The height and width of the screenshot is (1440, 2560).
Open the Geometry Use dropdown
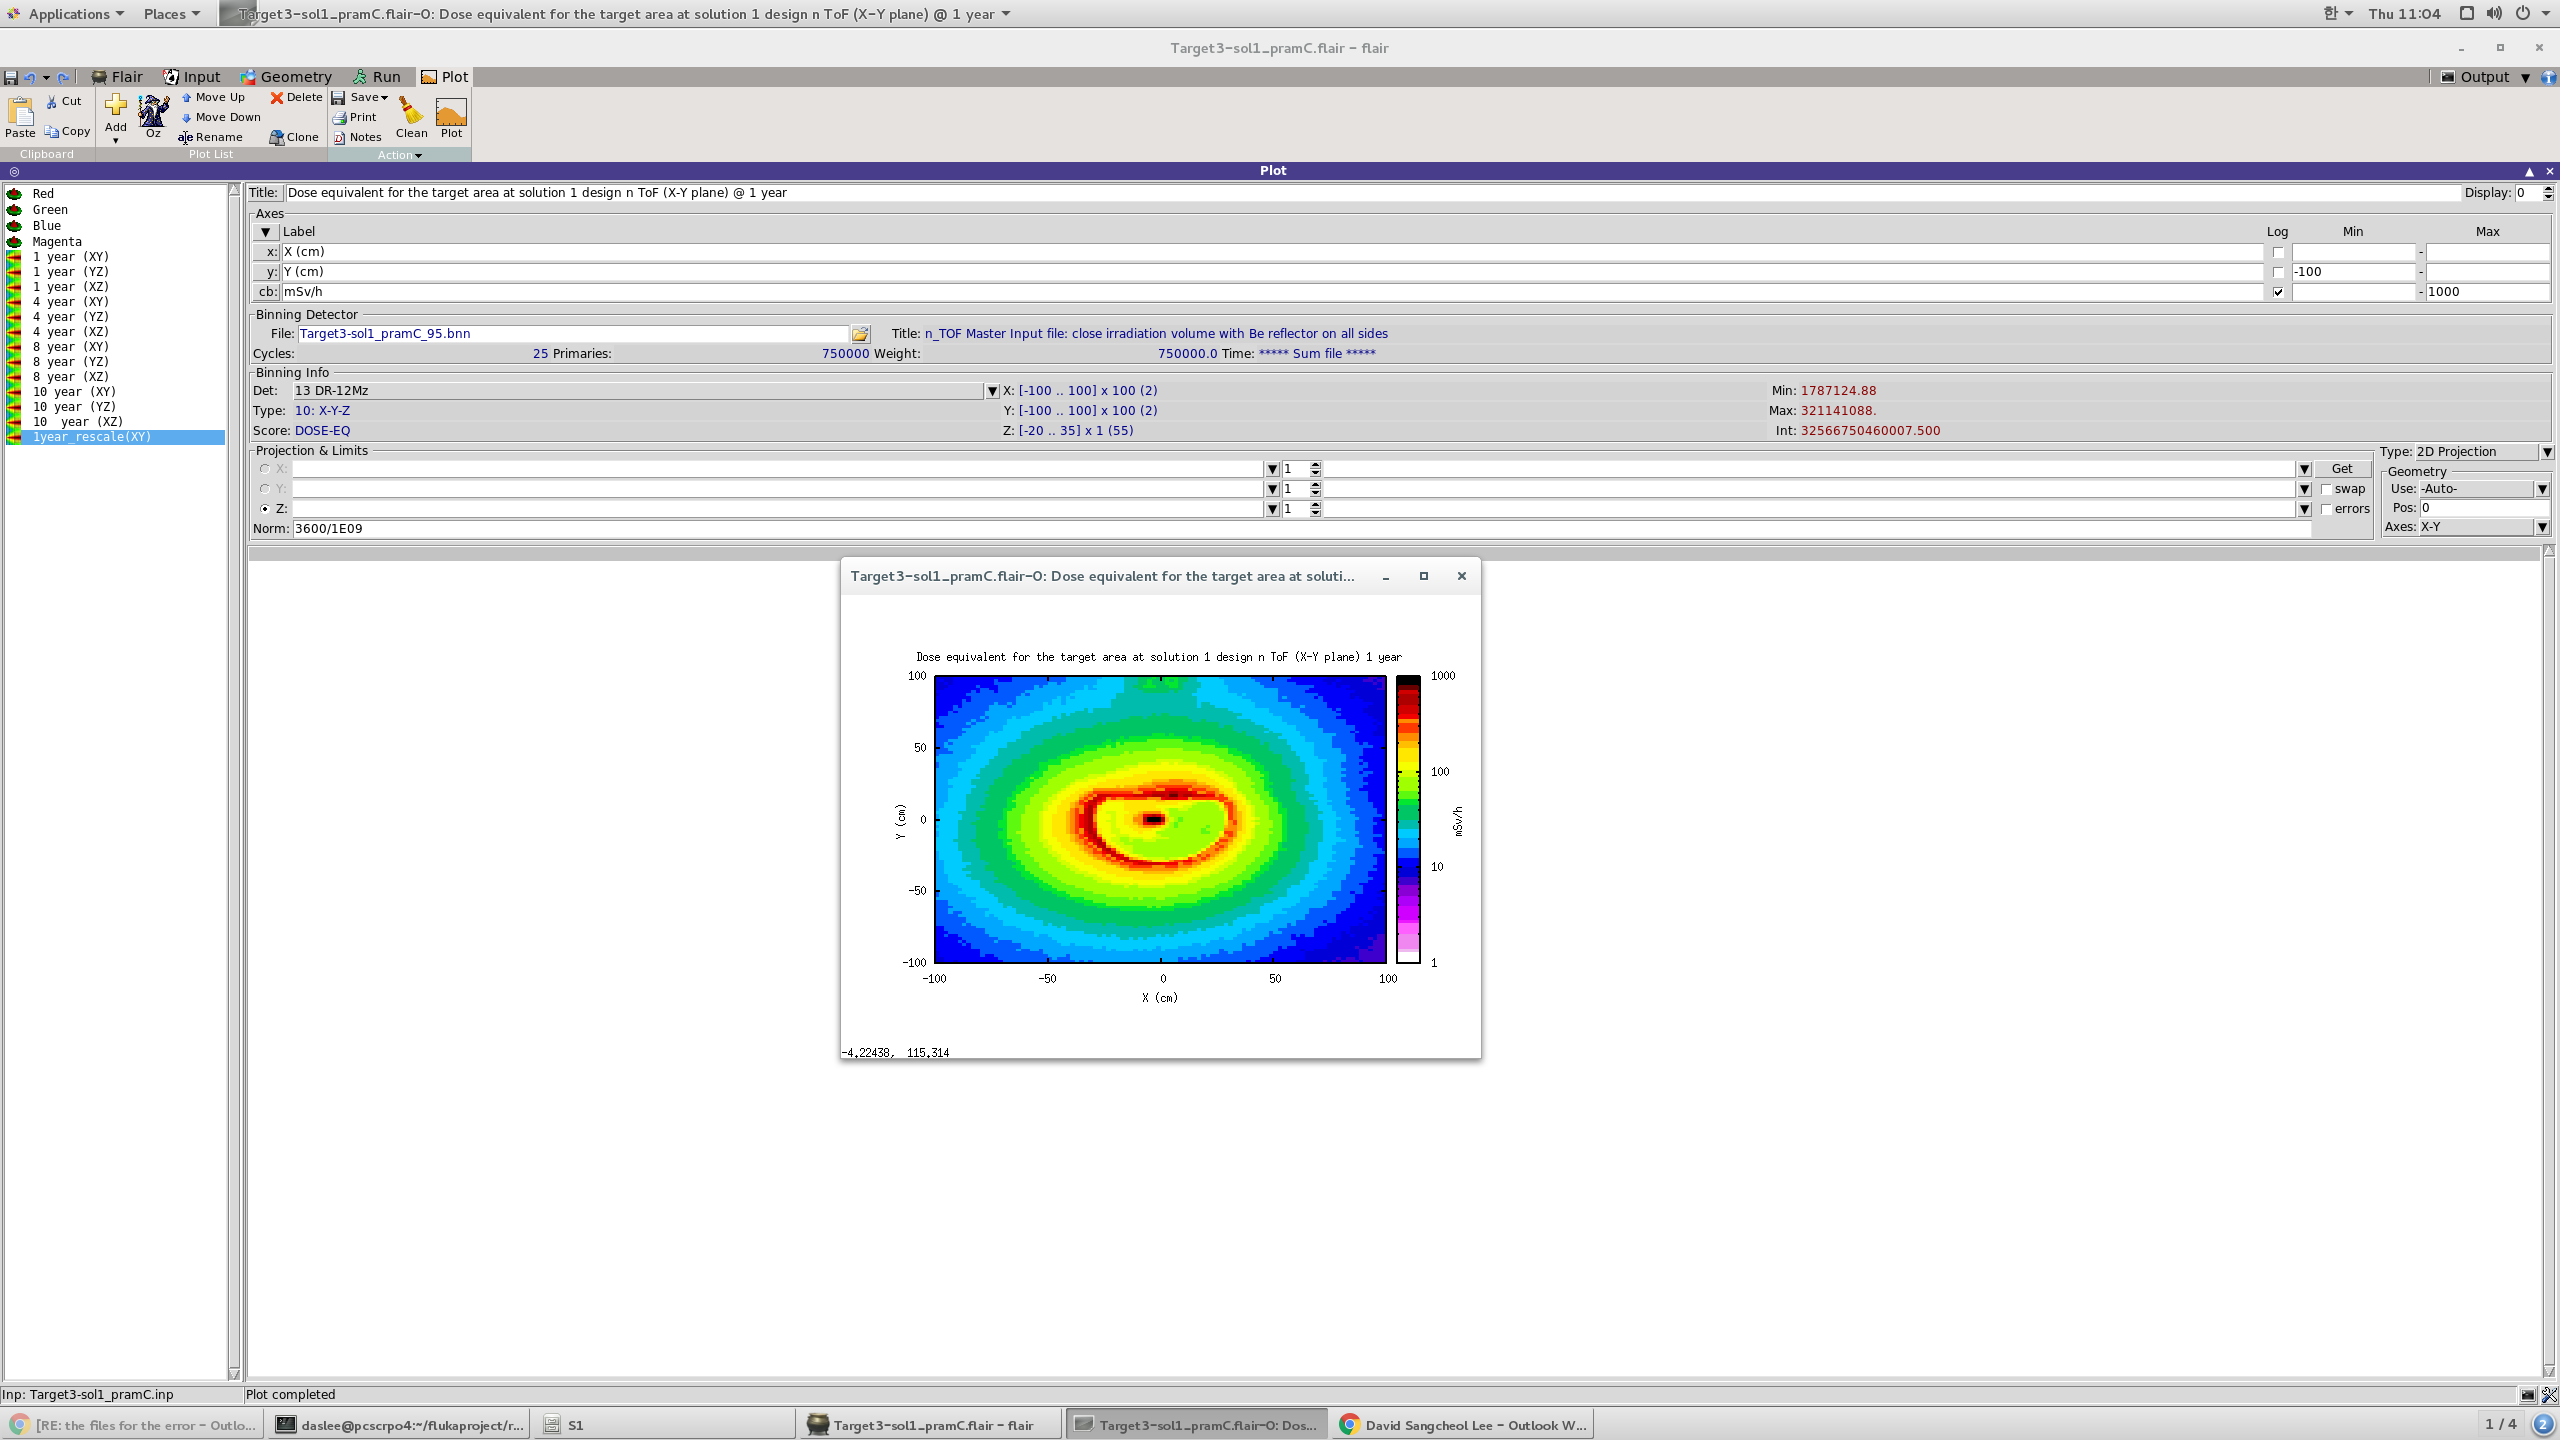coord(2542,489)
